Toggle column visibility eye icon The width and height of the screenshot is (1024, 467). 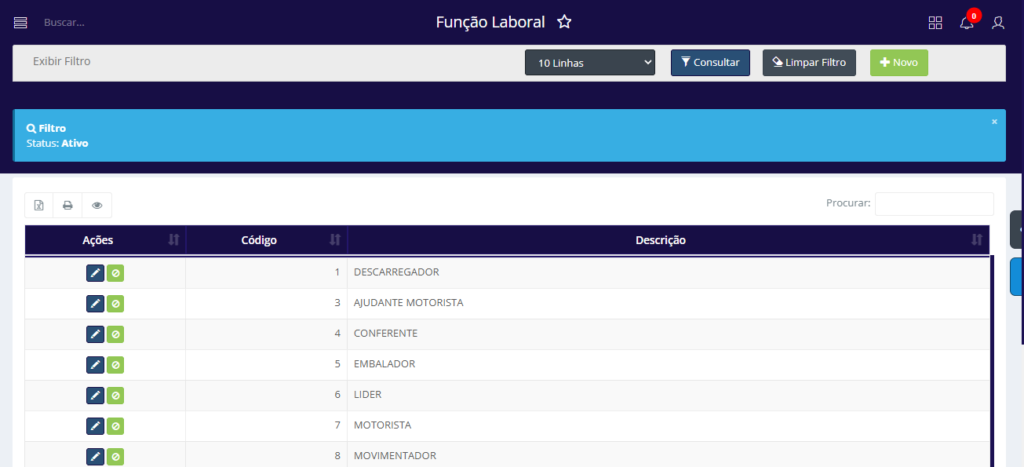click(x=97, y=205)
